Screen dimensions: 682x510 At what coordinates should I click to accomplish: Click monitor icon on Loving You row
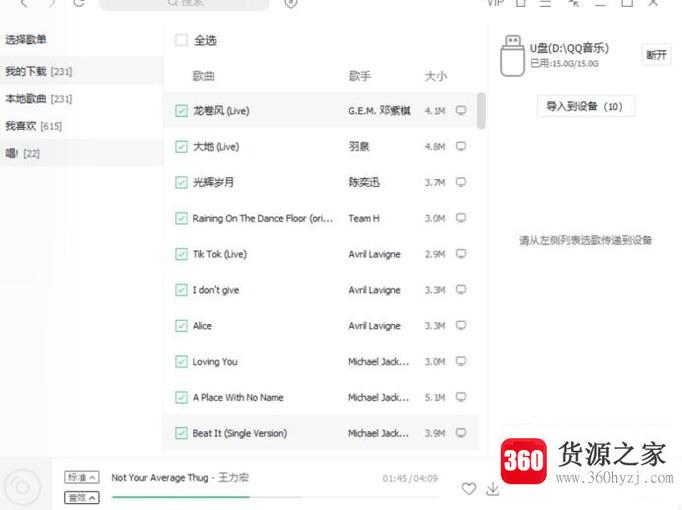point(461,361)
